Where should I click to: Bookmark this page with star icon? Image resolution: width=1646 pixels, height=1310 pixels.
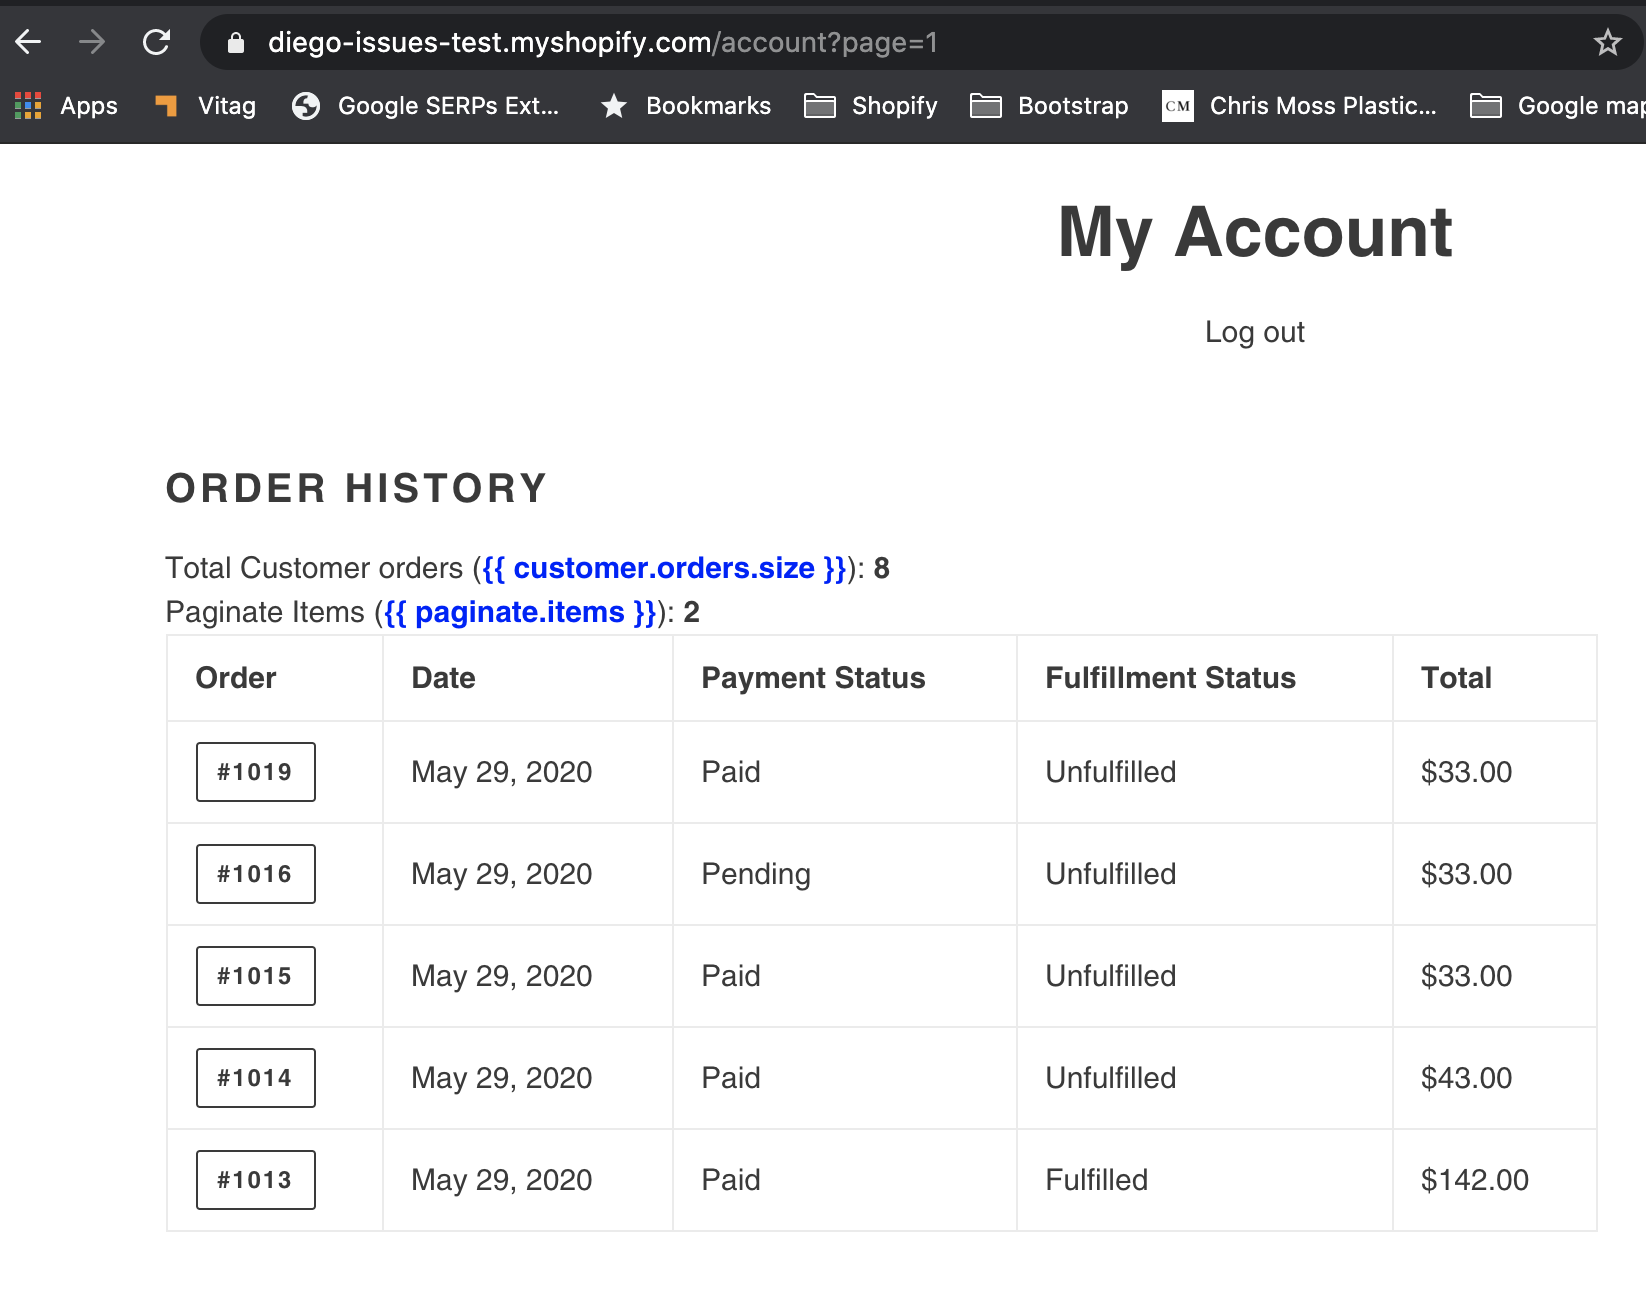coord(1607,42)
